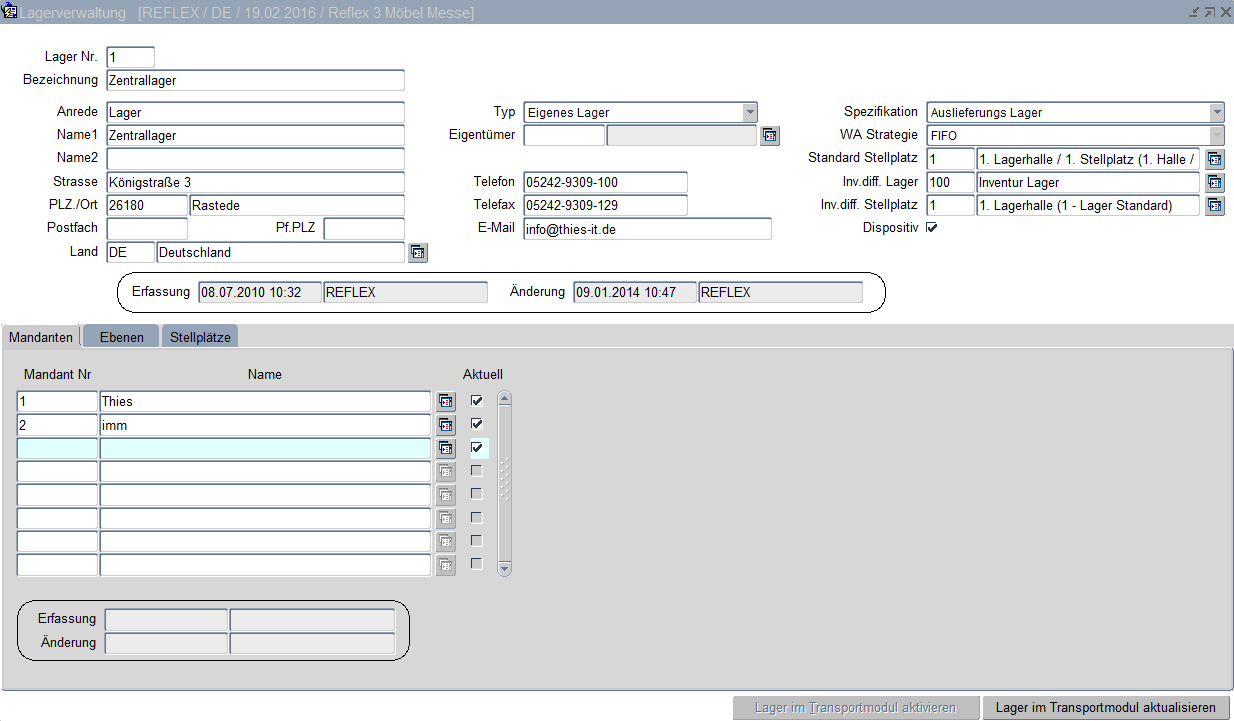Open country lookup icon next to Deutschland
The image size is (1234, 721).
tap(418, 253)
